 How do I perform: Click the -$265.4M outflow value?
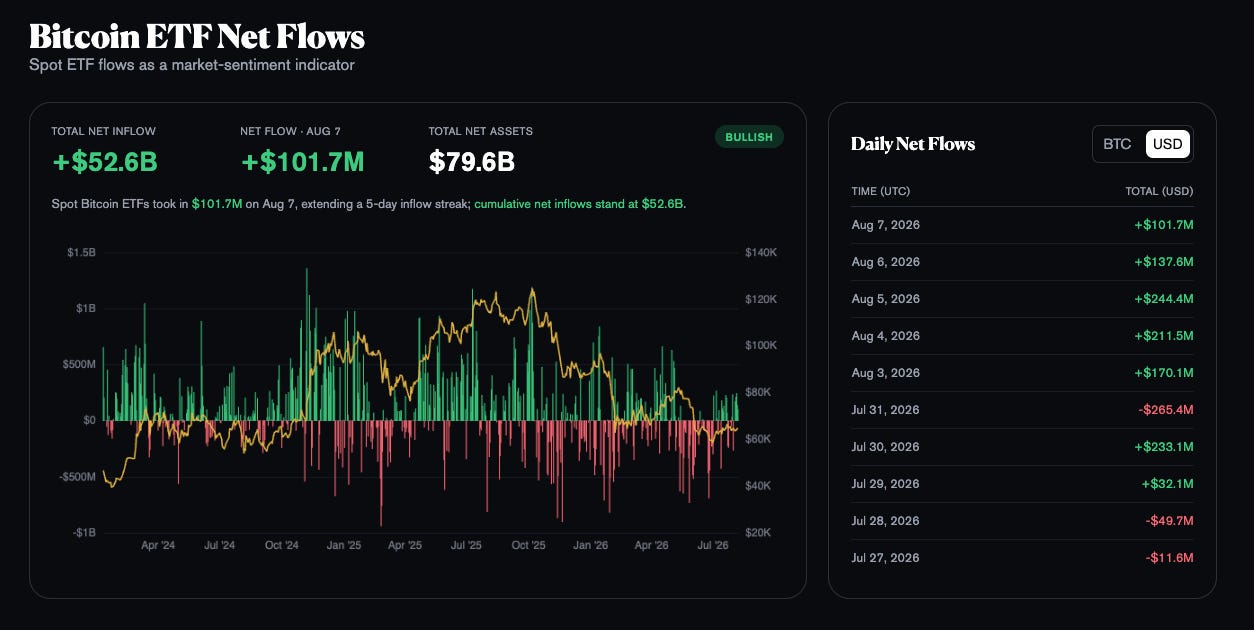click(1165, 410)
